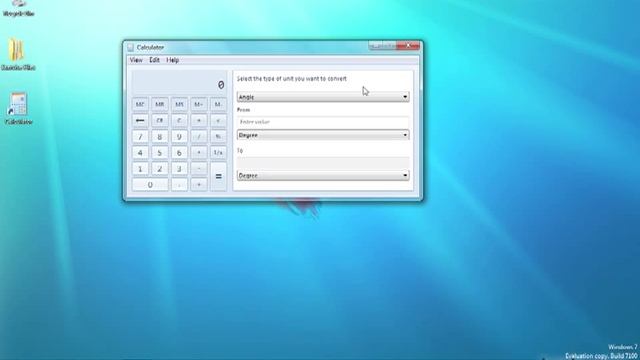Click the division key
The width and height of the screenshot is (640, 360).
click(199, 137)
